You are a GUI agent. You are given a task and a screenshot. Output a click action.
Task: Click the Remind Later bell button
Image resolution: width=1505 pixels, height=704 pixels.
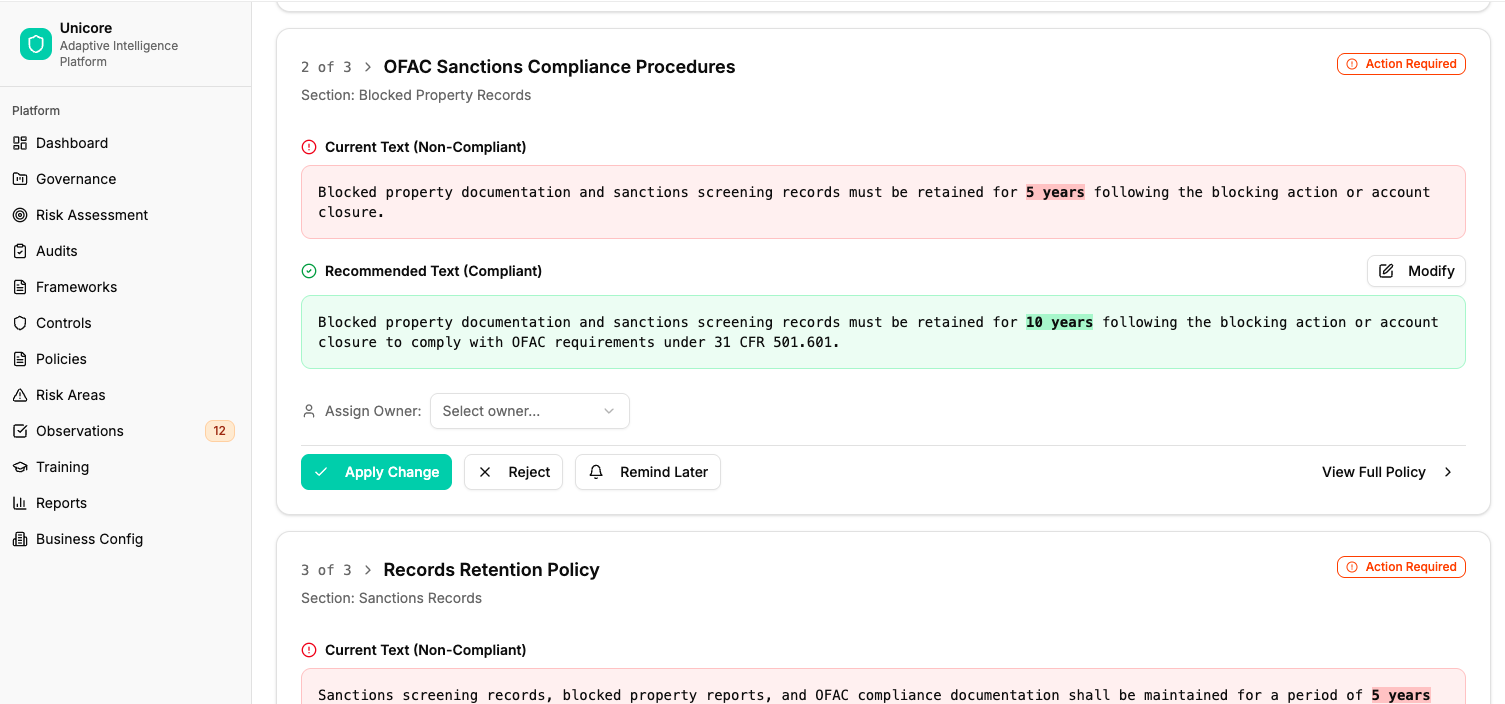tap(648, 472)
